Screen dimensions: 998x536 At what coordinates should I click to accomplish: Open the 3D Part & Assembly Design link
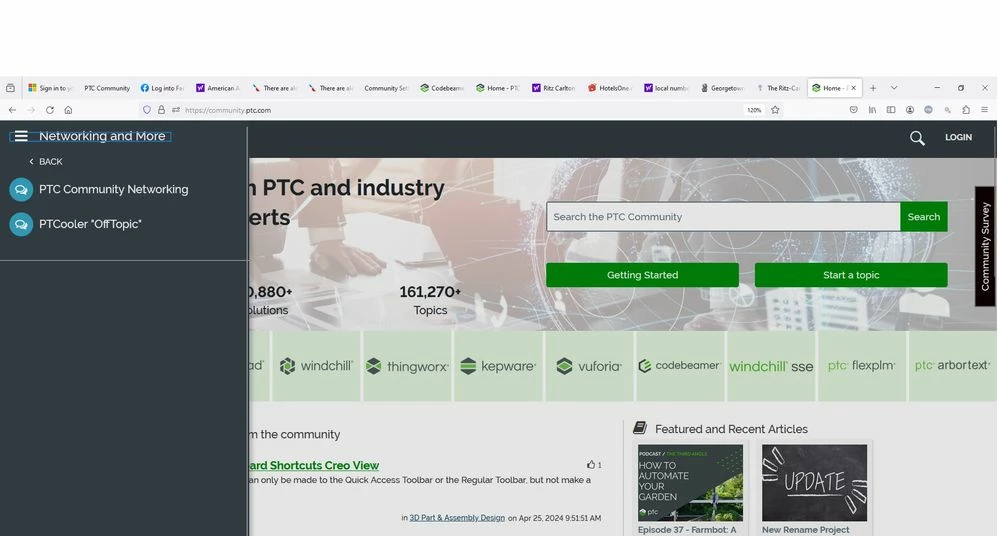coord(457,518)
